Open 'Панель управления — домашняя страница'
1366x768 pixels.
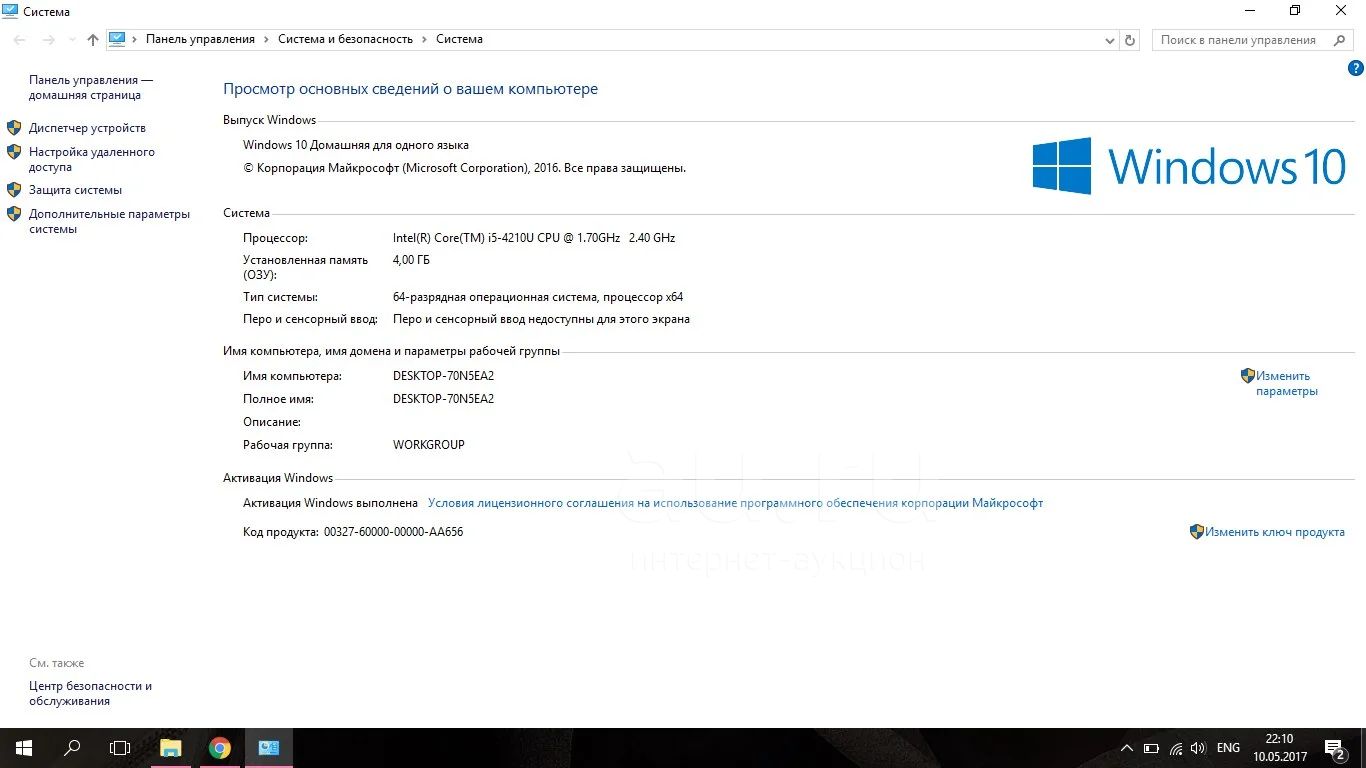click(x=91, y=87)
